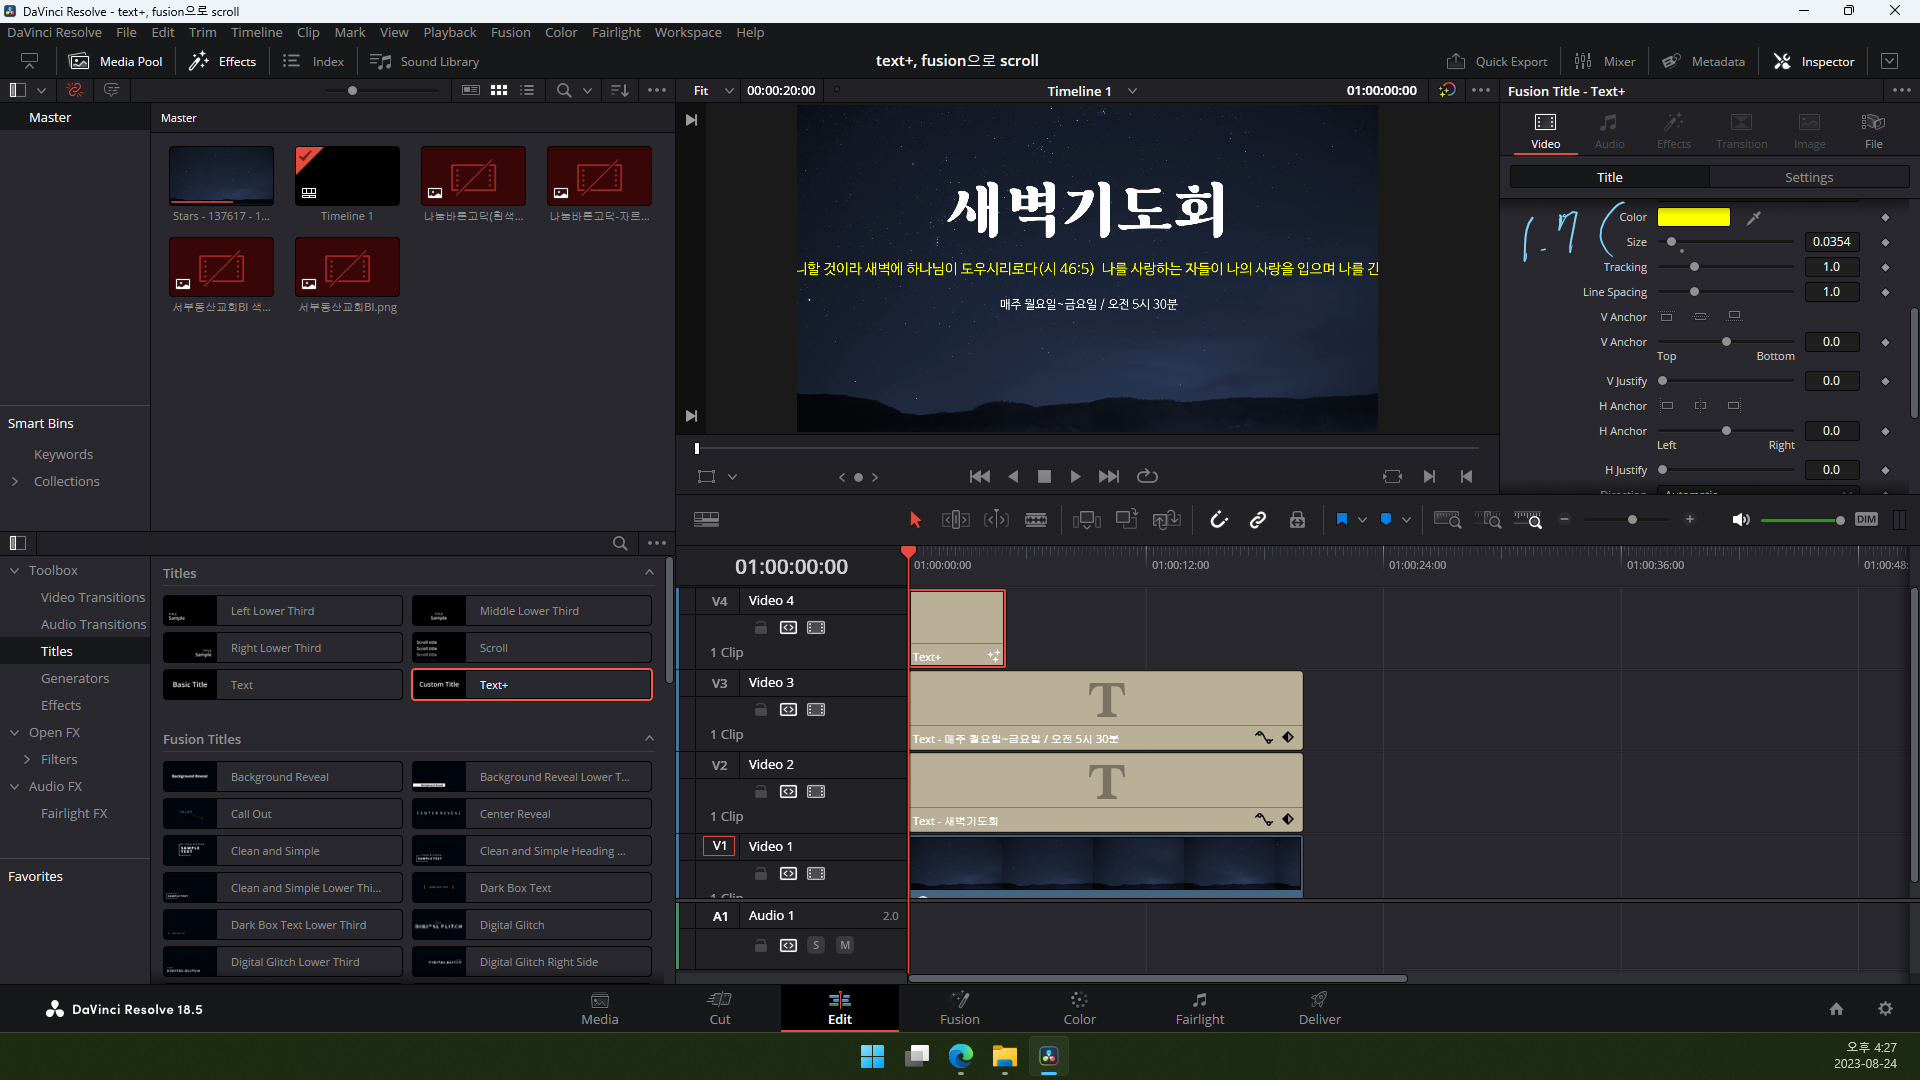Click the Size value field 0.0354
The width and height of the screenshot is (1920, 1080).
(1831, 242)
